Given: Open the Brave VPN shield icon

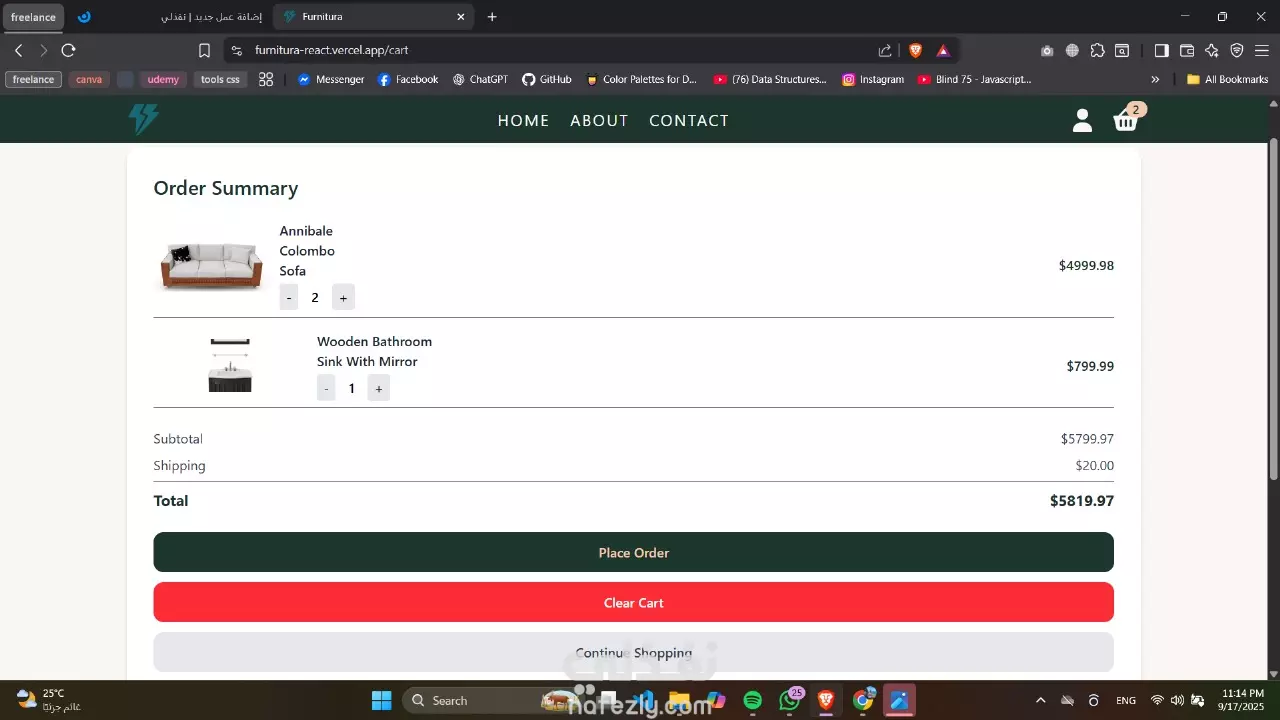Looking at the screenshot, I should tap(1237, 50).
